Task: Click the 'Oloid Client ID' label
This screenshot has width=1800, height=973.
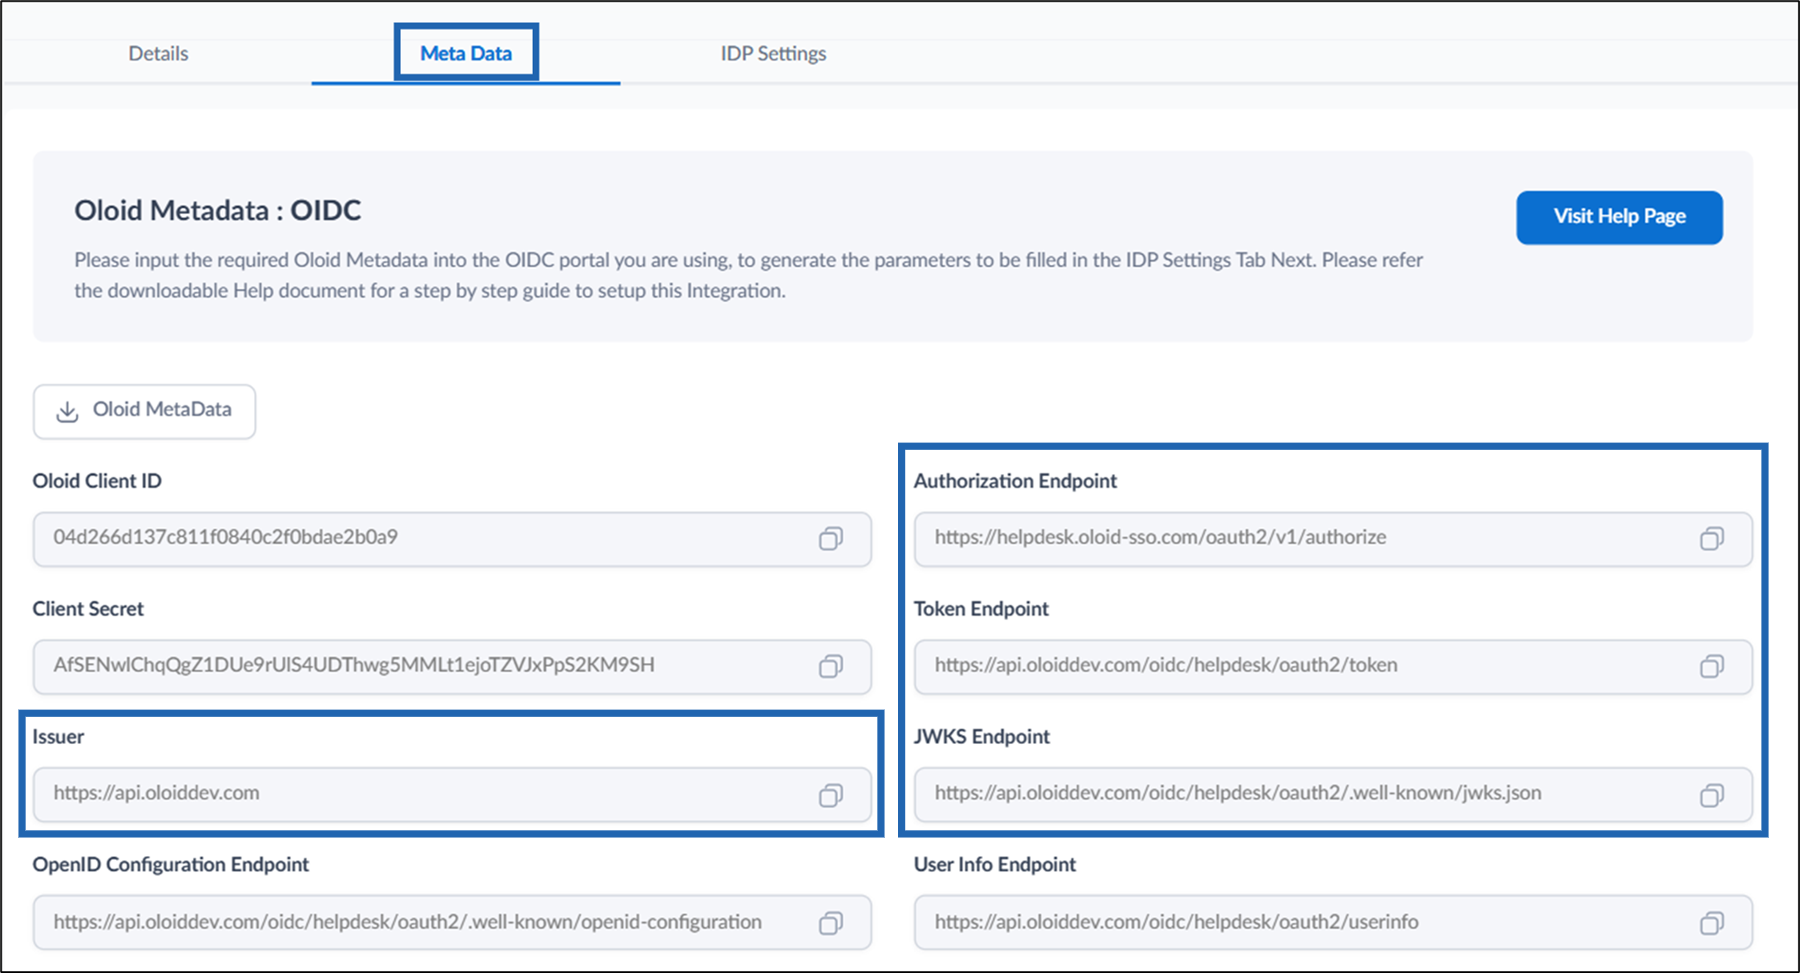Action: pos(97,481)
